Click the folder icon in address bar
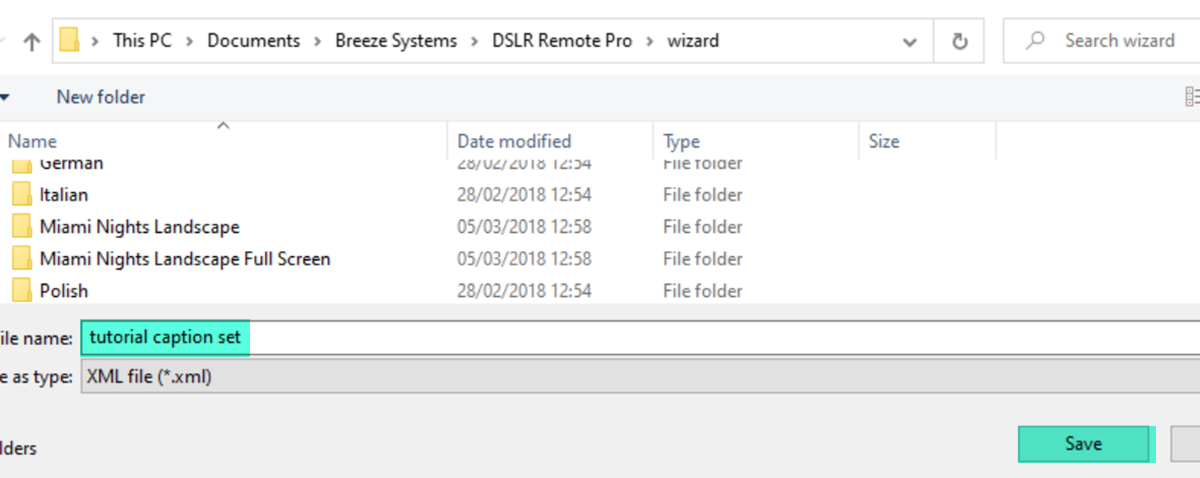Screen dimensions: 1200x478 click(69, 40)
